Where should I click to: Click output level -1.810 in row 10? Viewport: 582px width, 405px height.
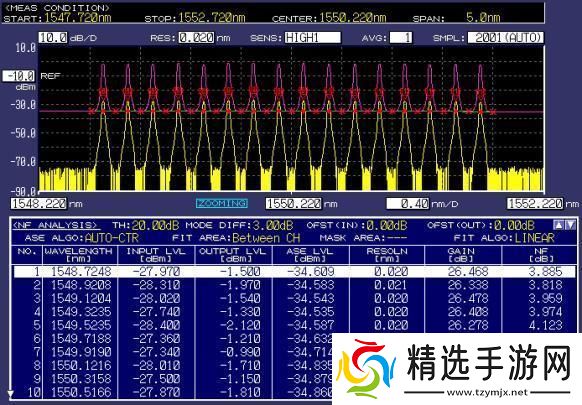click(240, 392)
